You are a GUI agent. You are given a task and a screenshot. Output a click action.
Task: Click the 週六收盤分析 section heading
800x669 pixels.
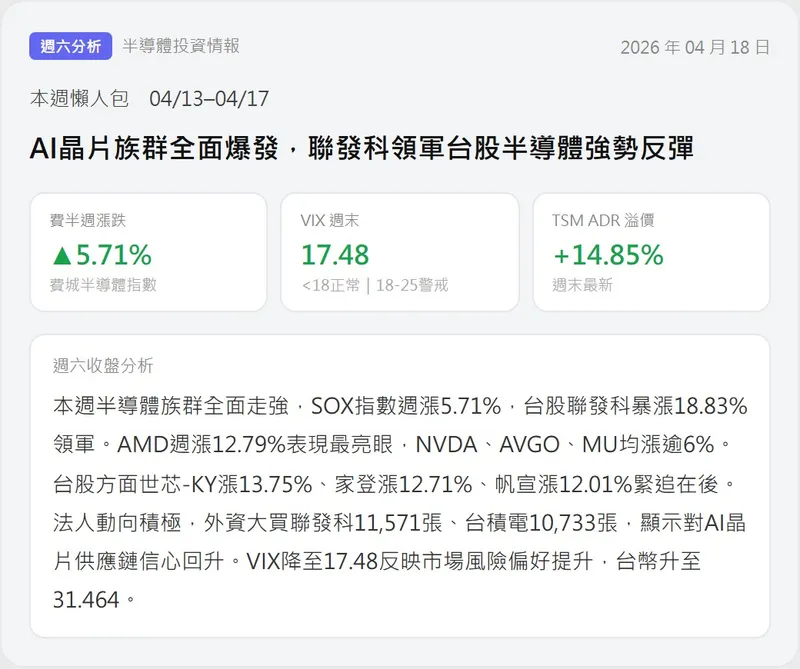click(x=103, y=365)
